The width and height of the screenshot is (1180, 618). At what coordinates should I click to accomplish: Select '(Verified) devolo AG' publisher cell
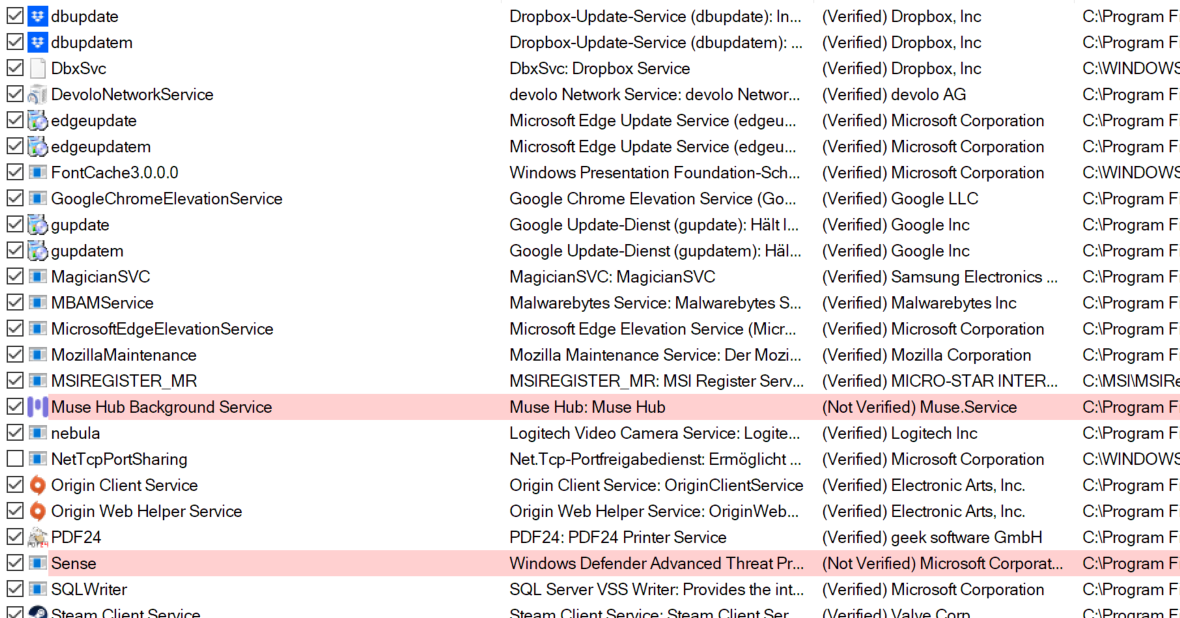pyautogui.click(x=894, y=95)
